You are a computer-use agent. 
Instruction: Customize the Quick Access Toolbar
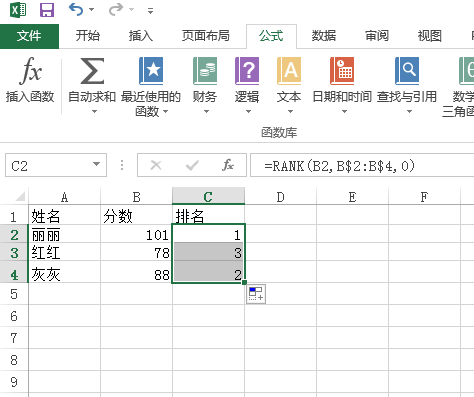coord(151,11)
